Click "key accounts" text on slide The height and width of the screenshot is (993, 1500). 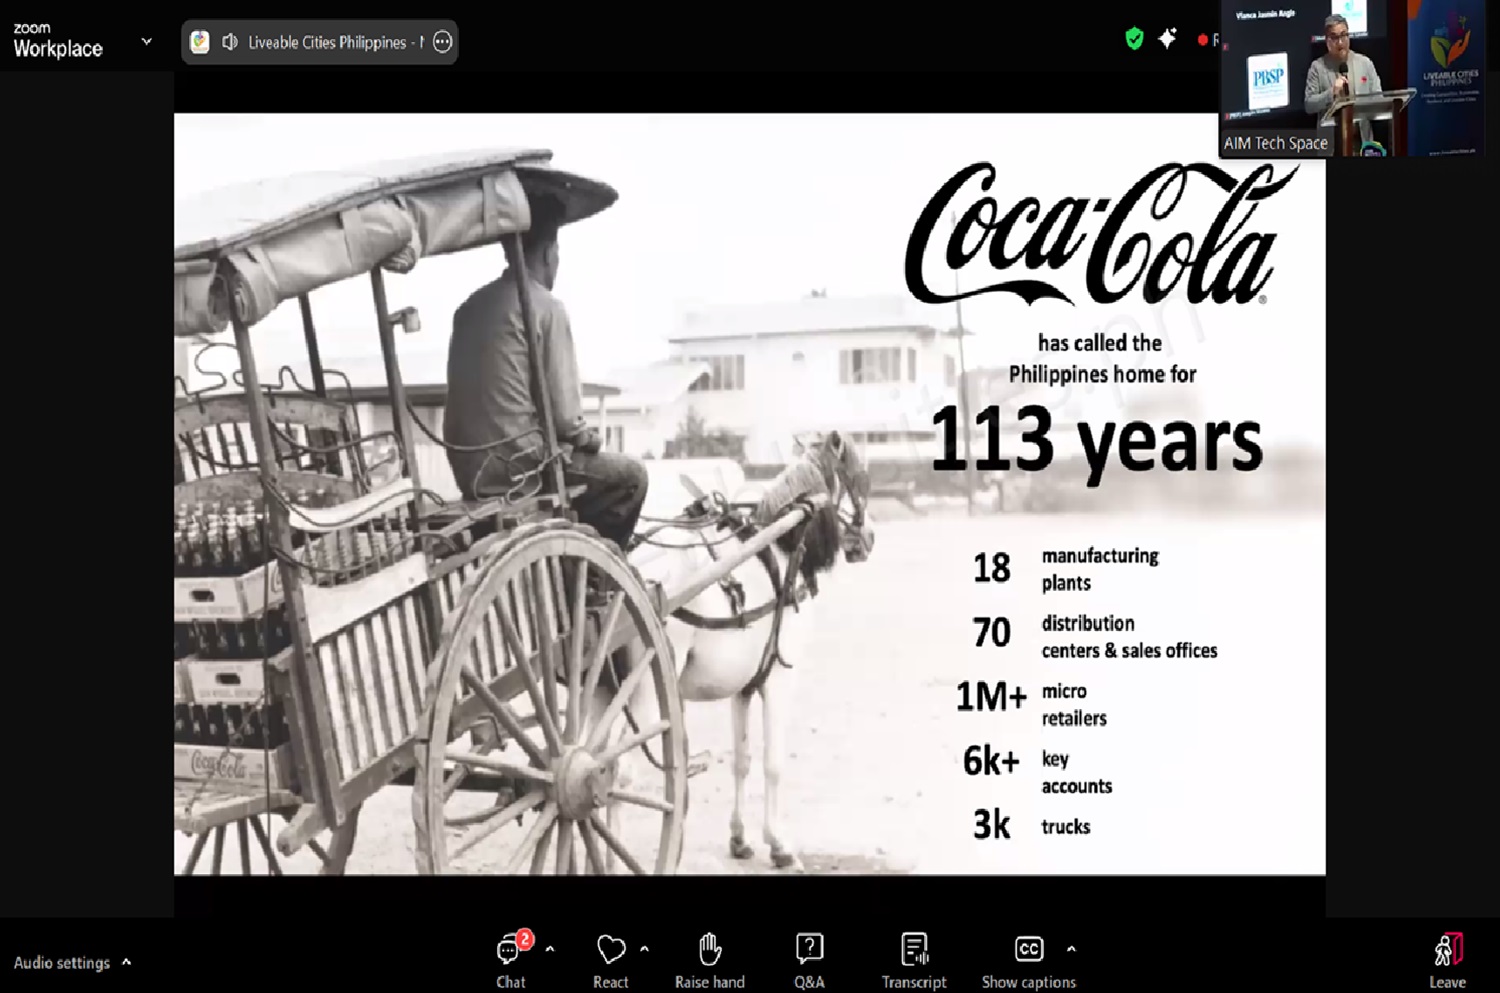pyautogui.click(x=1076, y=772)
